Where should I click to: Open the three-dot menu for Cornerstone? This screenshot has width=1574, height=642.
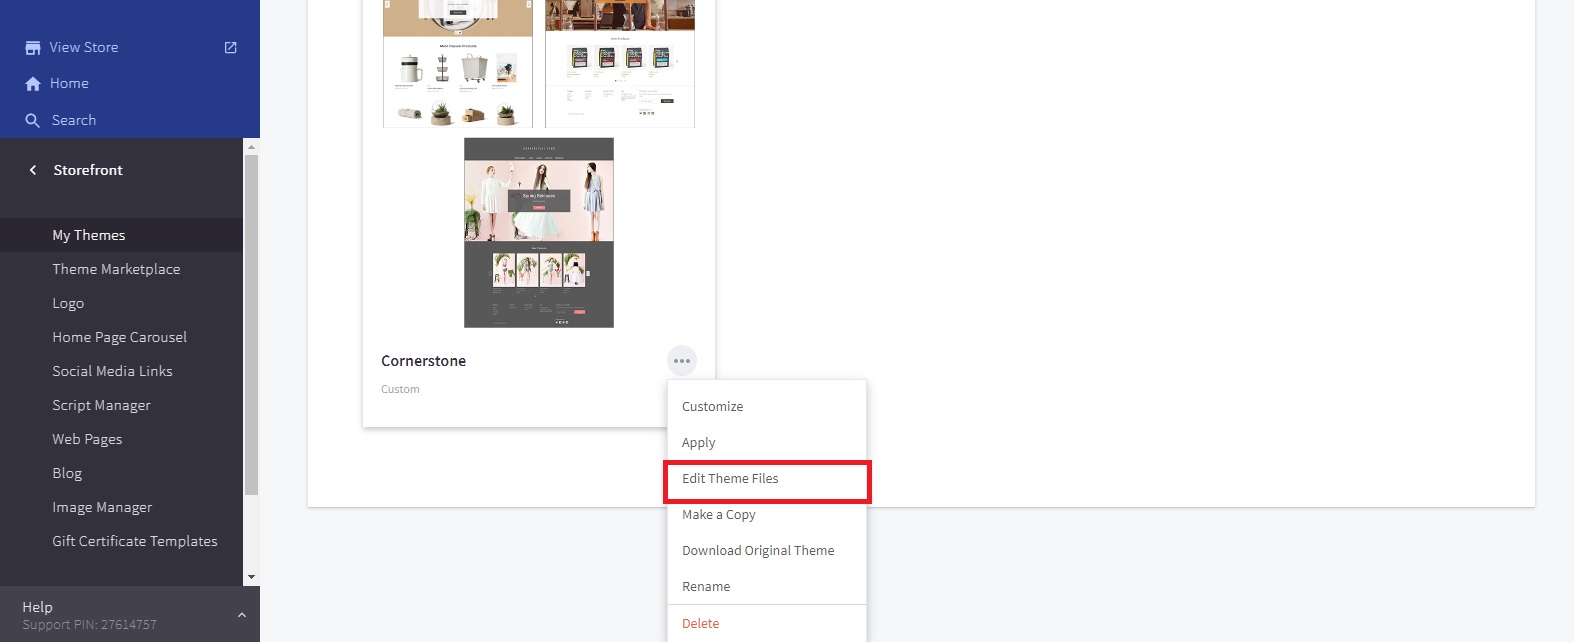pos(681,361)
